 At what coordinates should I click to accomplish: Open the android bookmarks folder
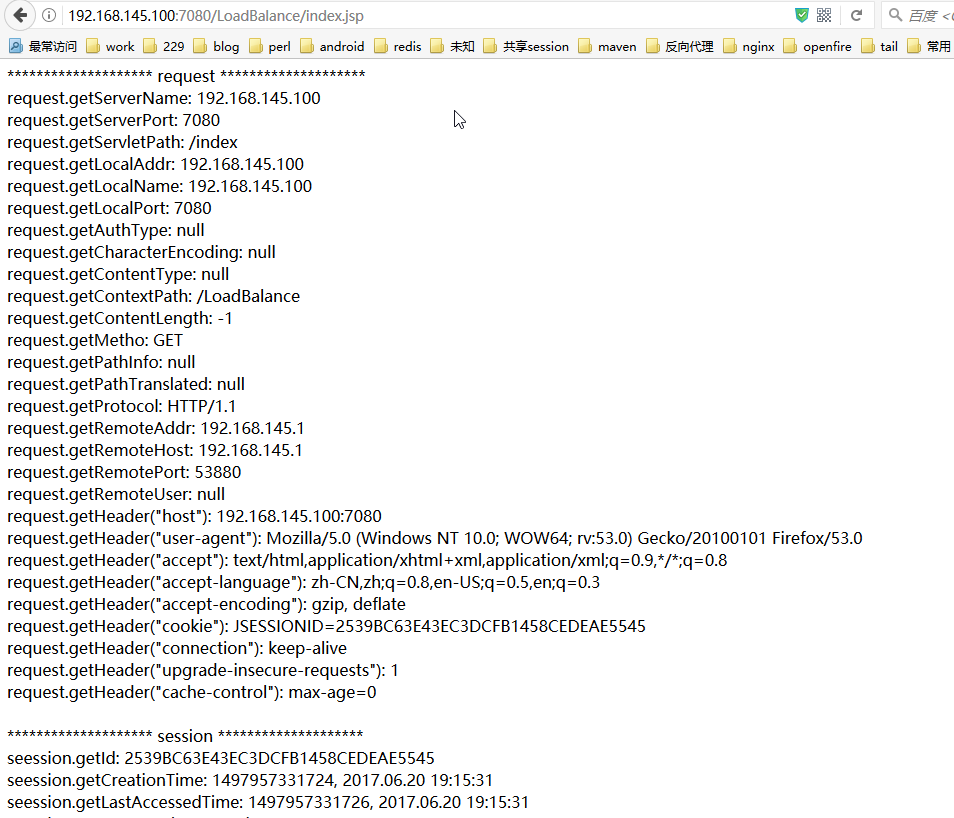pos(332,46)
